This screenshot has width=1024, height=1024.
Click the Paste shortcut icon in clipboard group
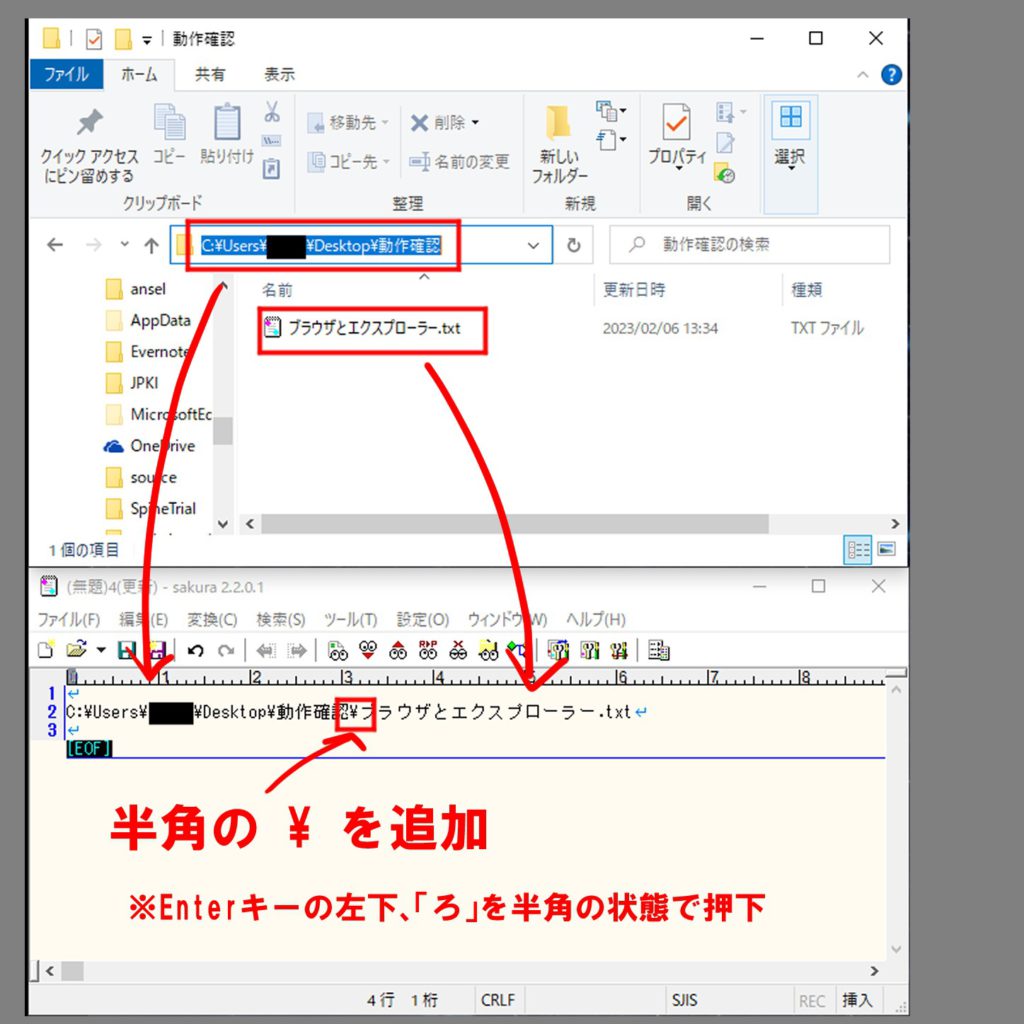tap(272, 169)
